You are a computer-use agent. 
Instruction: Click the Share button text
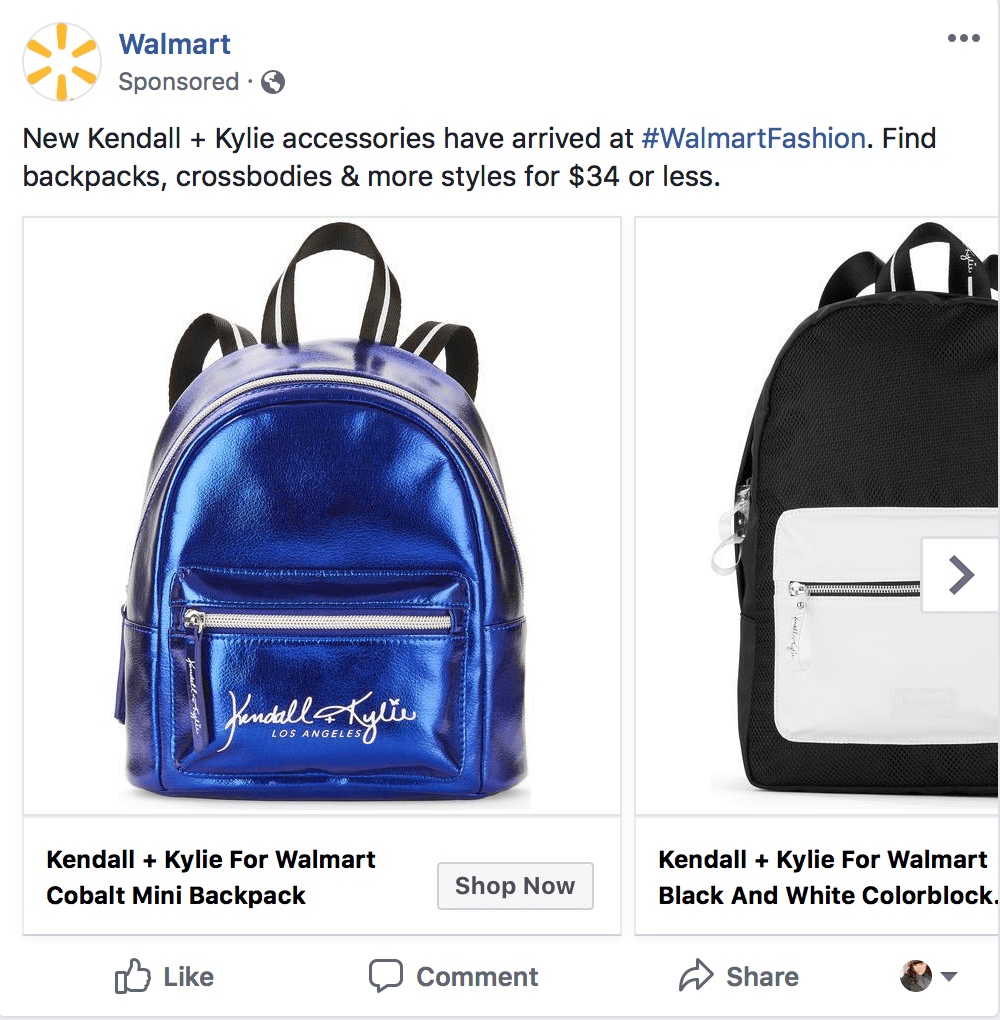click(x=762, y=977)
